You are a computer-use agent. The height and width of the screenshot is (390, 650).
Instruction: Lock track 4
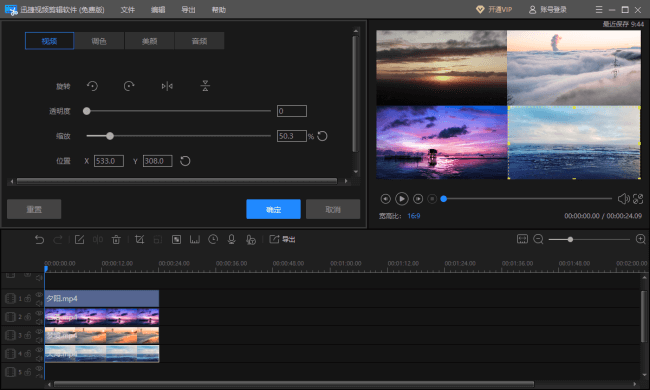28,354
